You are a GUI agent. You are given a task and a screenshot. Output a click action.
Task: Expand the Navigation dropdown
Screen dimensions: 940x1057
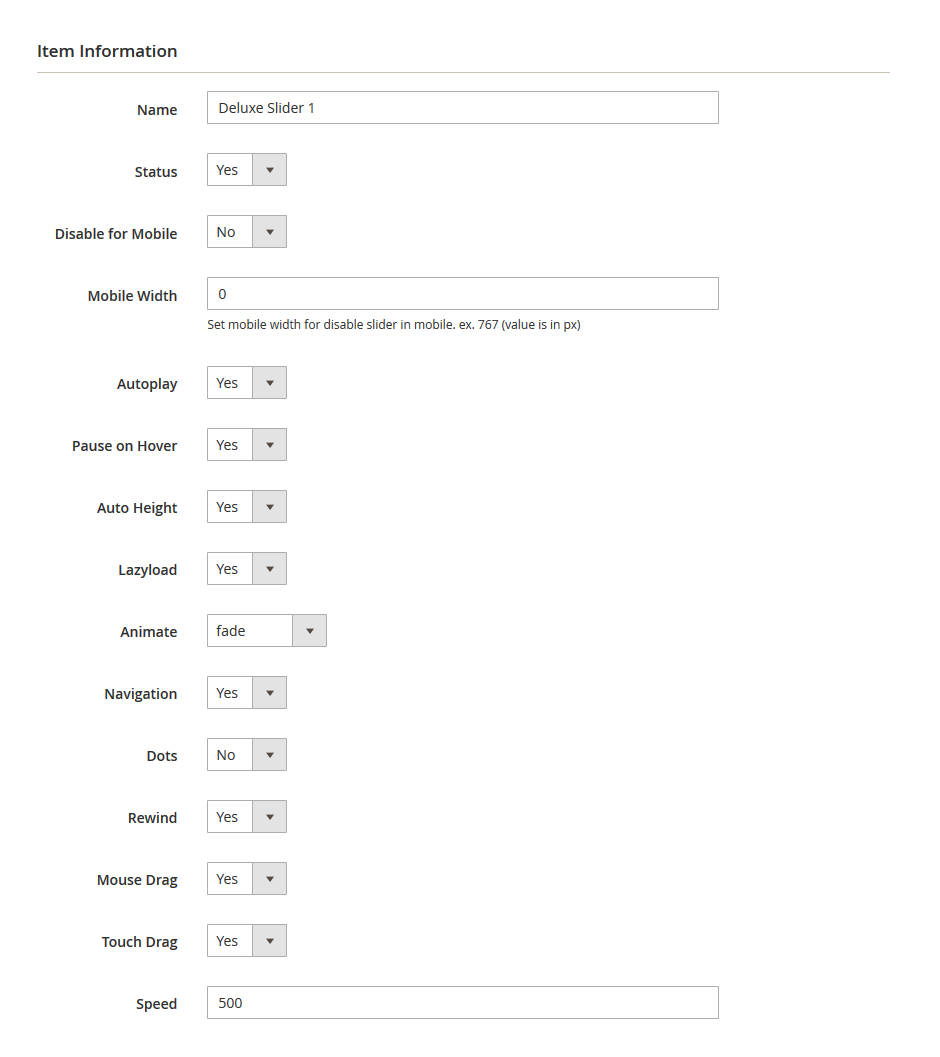pyautogui.click(x=247, y=693)
